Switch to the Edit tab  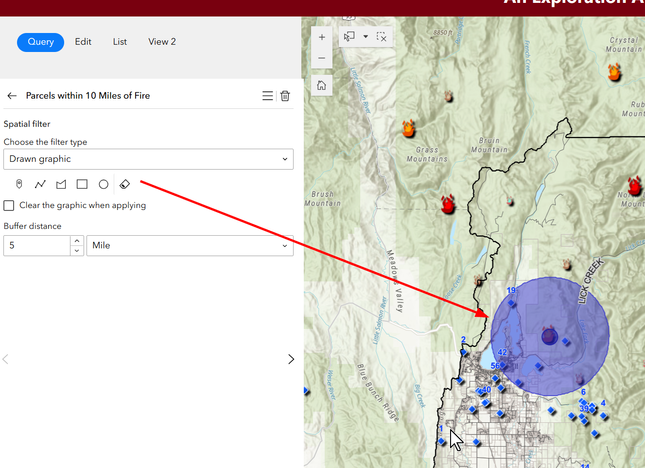(83, 42)
